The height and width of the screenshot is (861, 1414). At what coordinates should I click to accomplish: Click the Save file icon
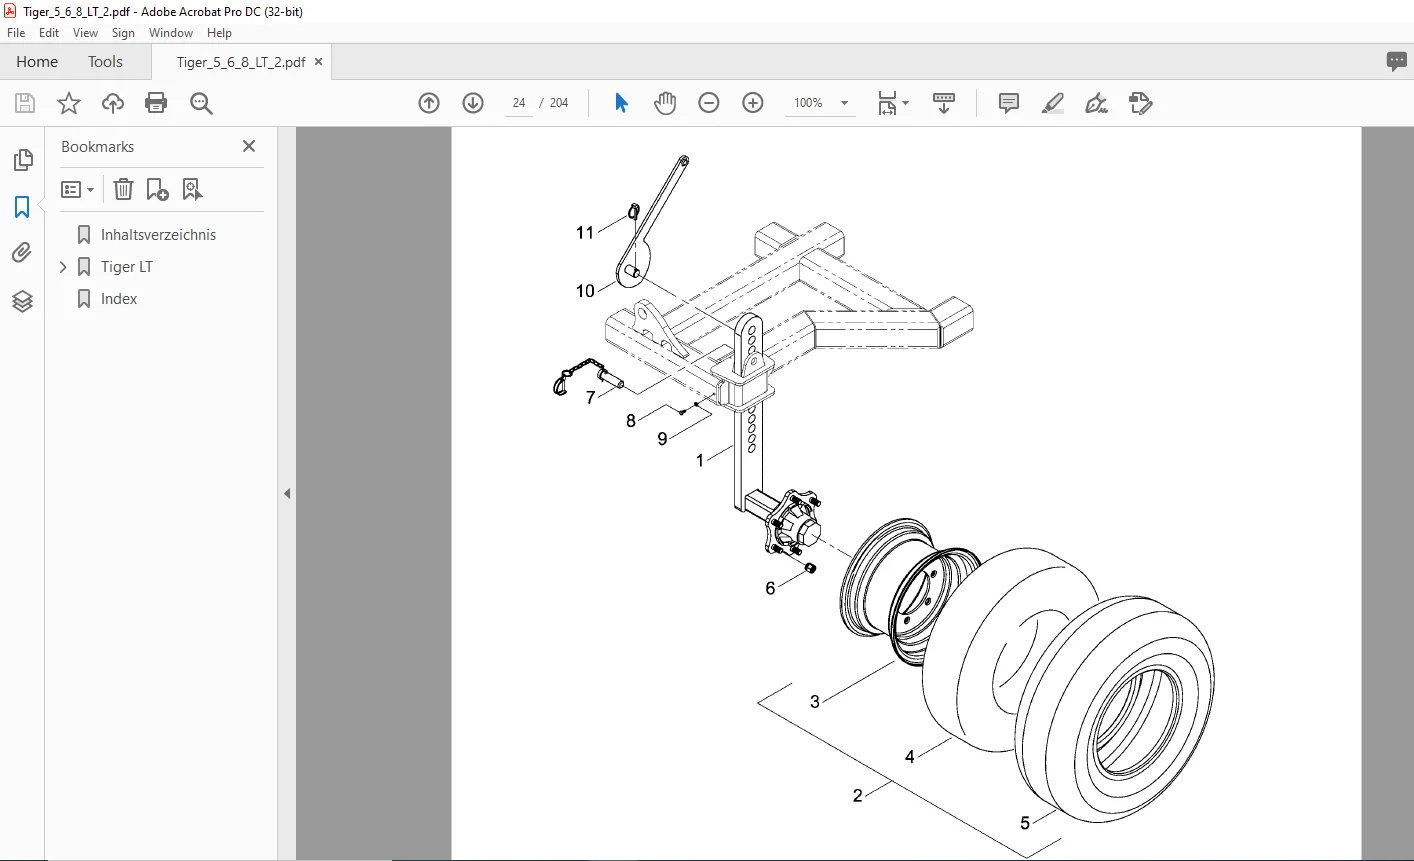25,103
